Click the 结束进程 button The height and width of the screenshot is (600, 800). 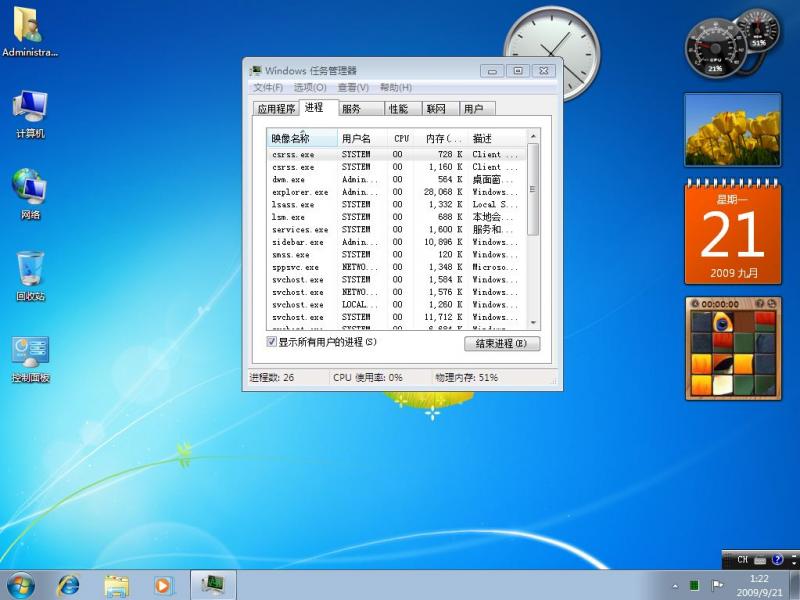[502, 343]
